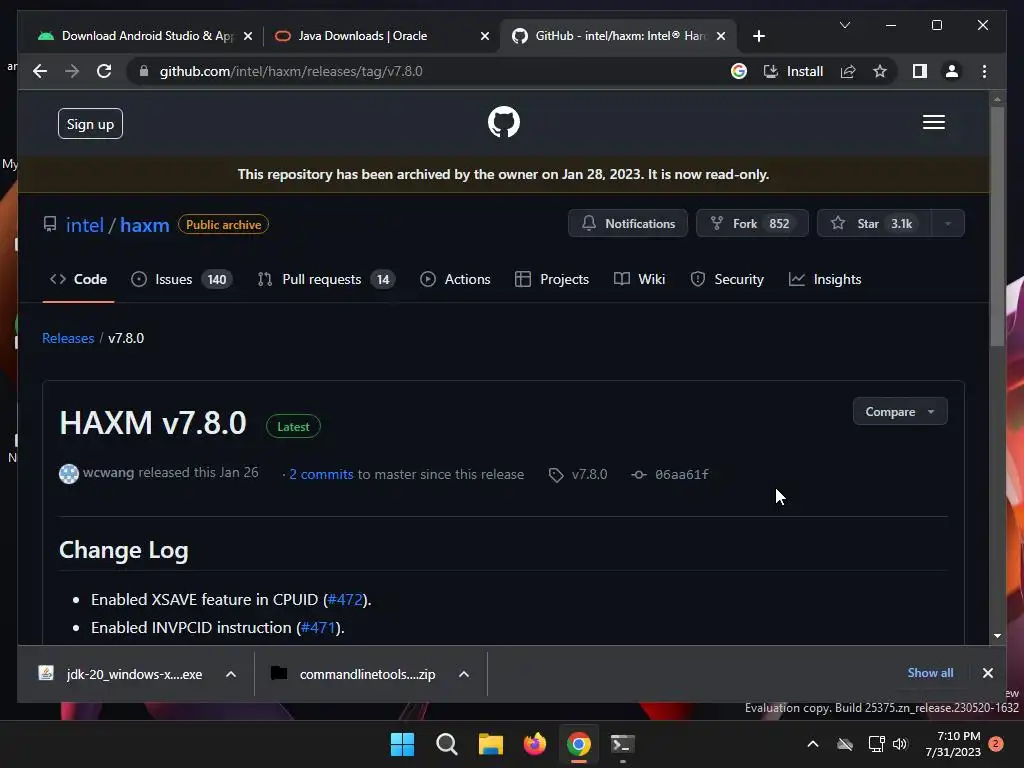
Task: Expand the Star lists dropdown arrow
Action: coord(948,223)
